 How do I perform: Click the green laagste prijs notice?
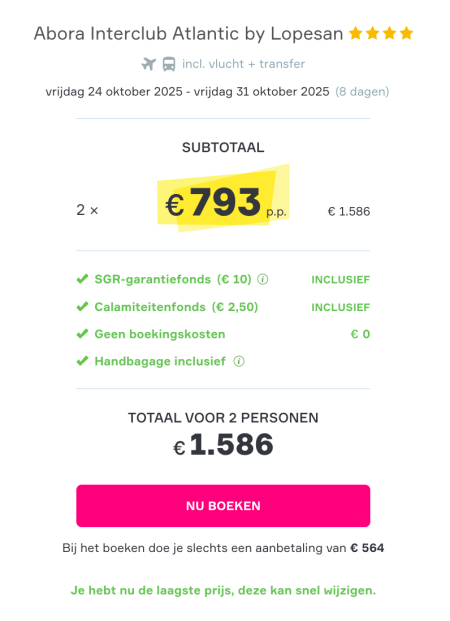223,591
